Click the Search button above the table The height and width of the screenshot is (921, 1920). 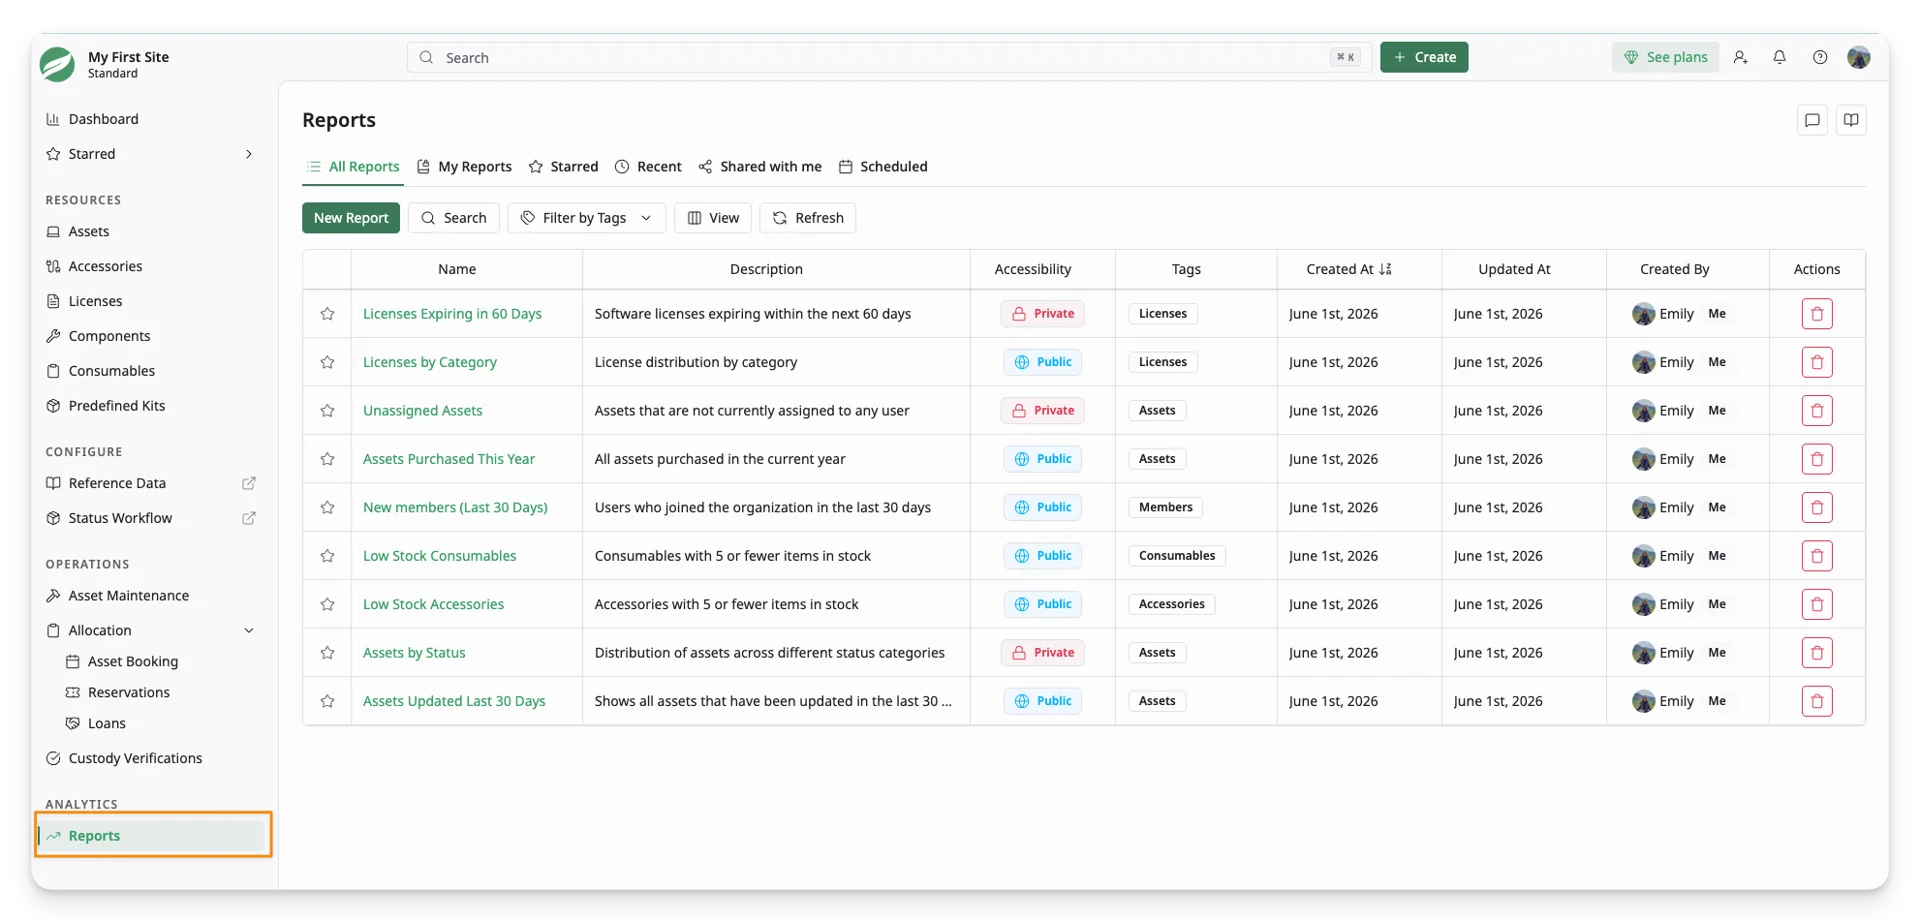(454, 218)
